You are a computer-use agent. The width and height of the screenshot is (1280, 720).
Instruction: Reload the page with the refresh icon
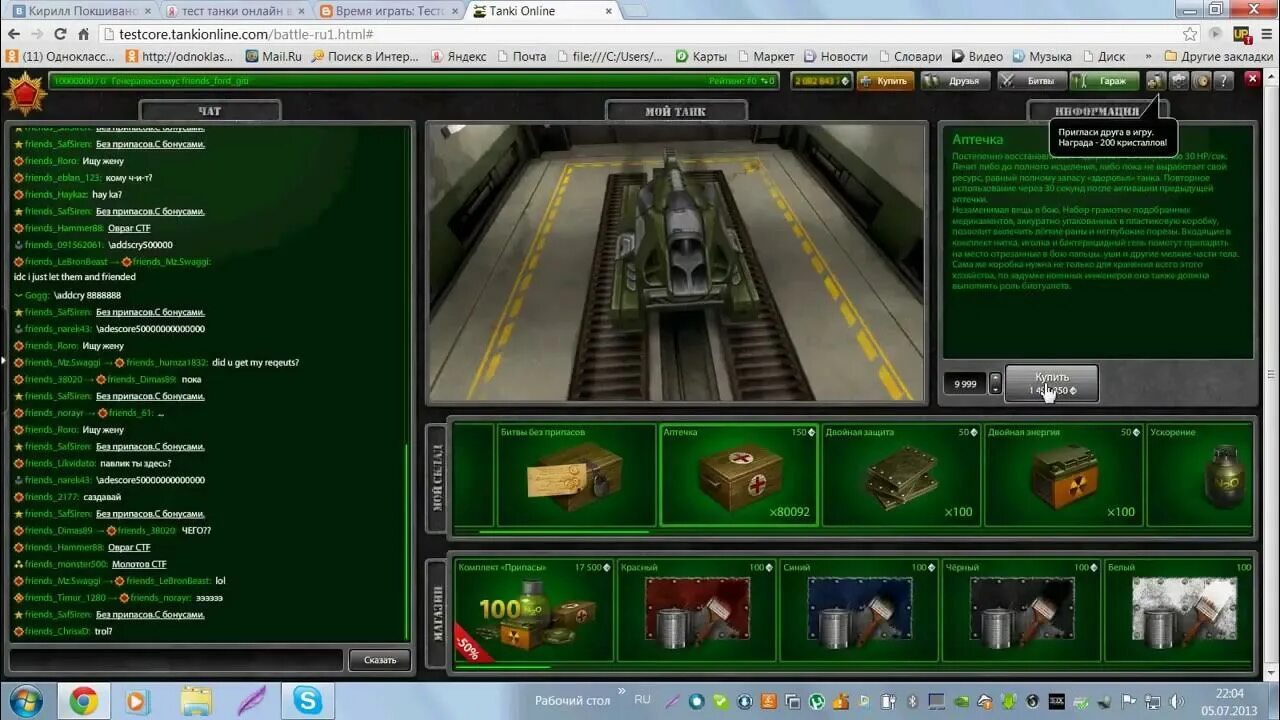click(60, 34)
